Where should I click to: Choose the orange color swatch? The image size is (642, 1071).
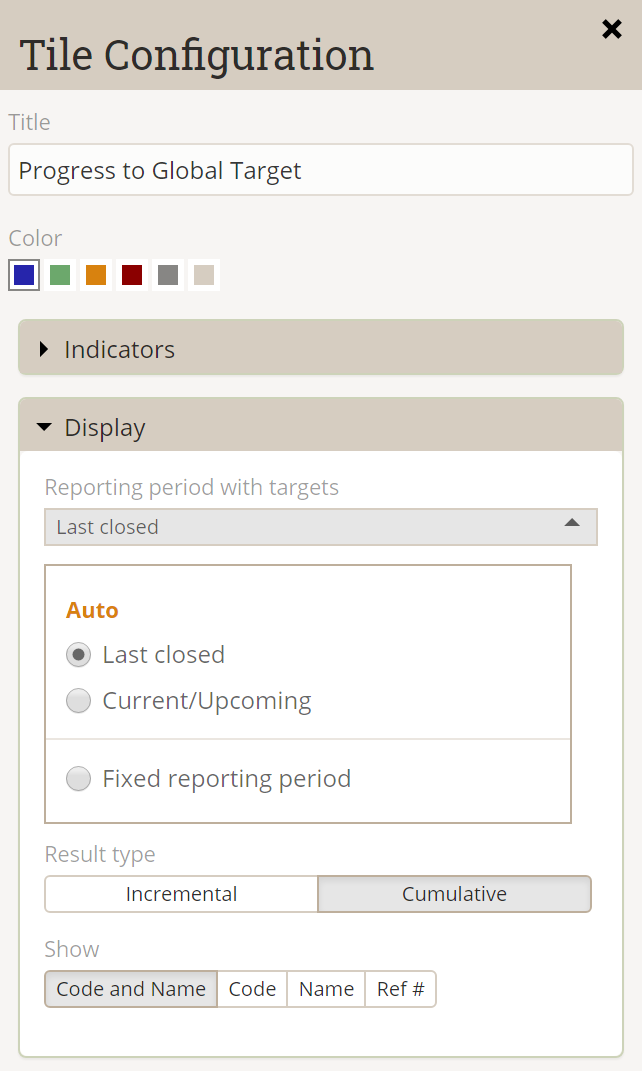tap(96, 275)
